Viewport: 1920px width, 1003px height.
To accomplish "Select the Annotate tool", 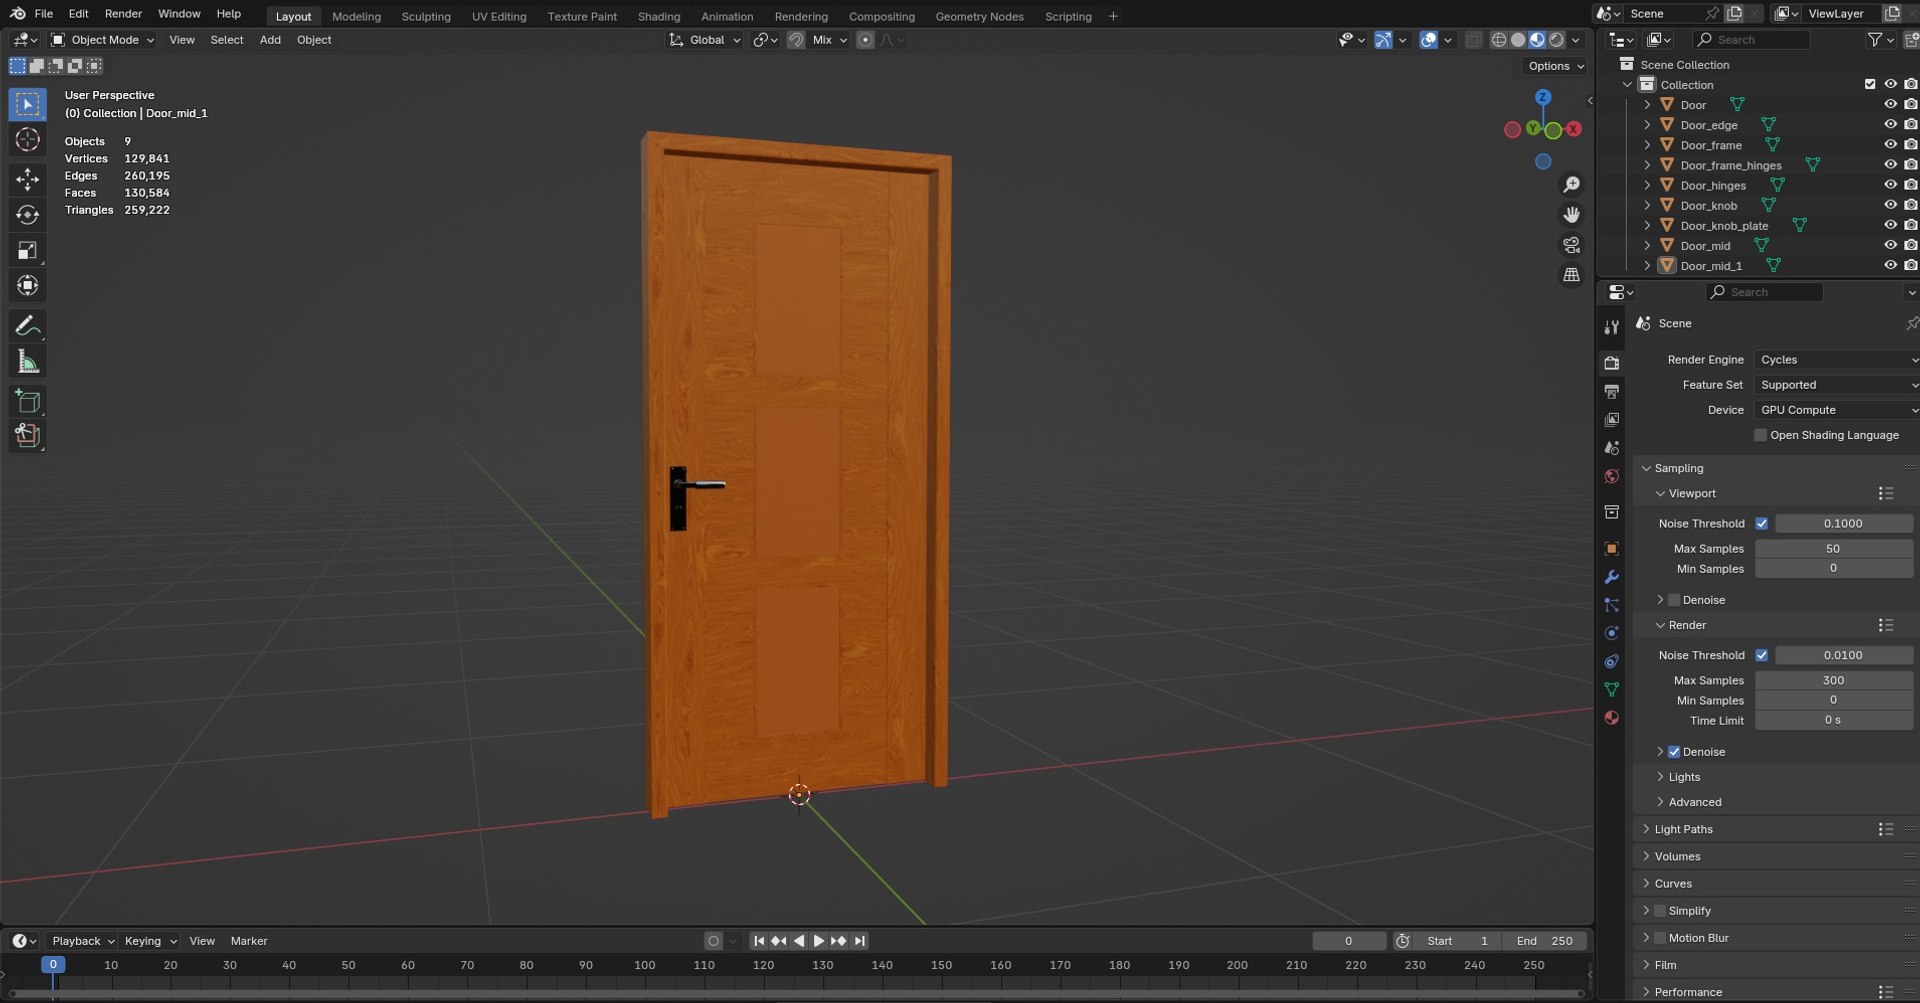I will point(28,326).
